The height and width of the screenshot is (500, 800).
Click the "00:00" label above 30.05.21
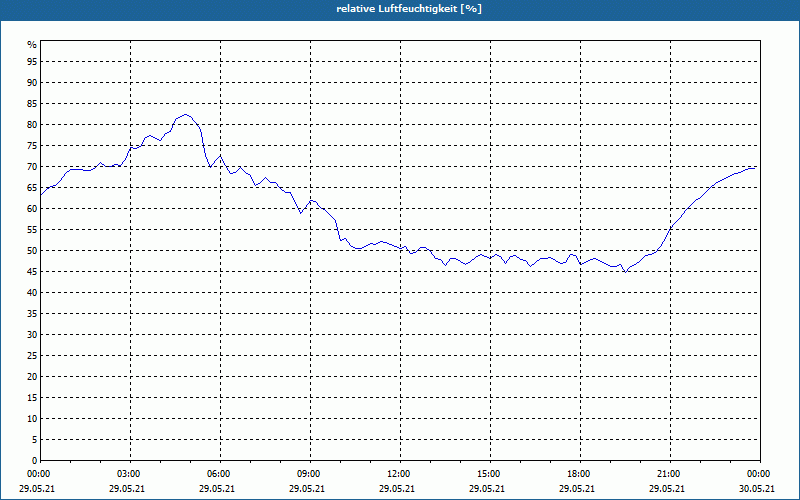tap(760, 474)
